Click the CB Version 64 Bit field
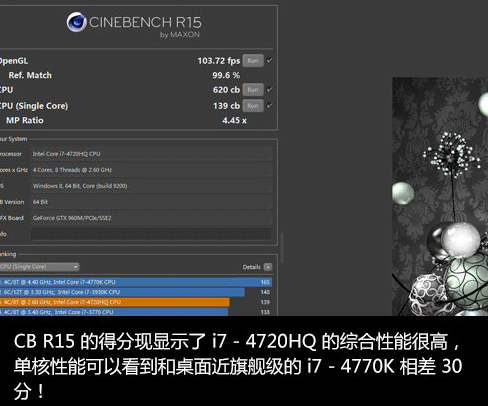The height and width of the screenshot is (406, 488). coord(151,202)
